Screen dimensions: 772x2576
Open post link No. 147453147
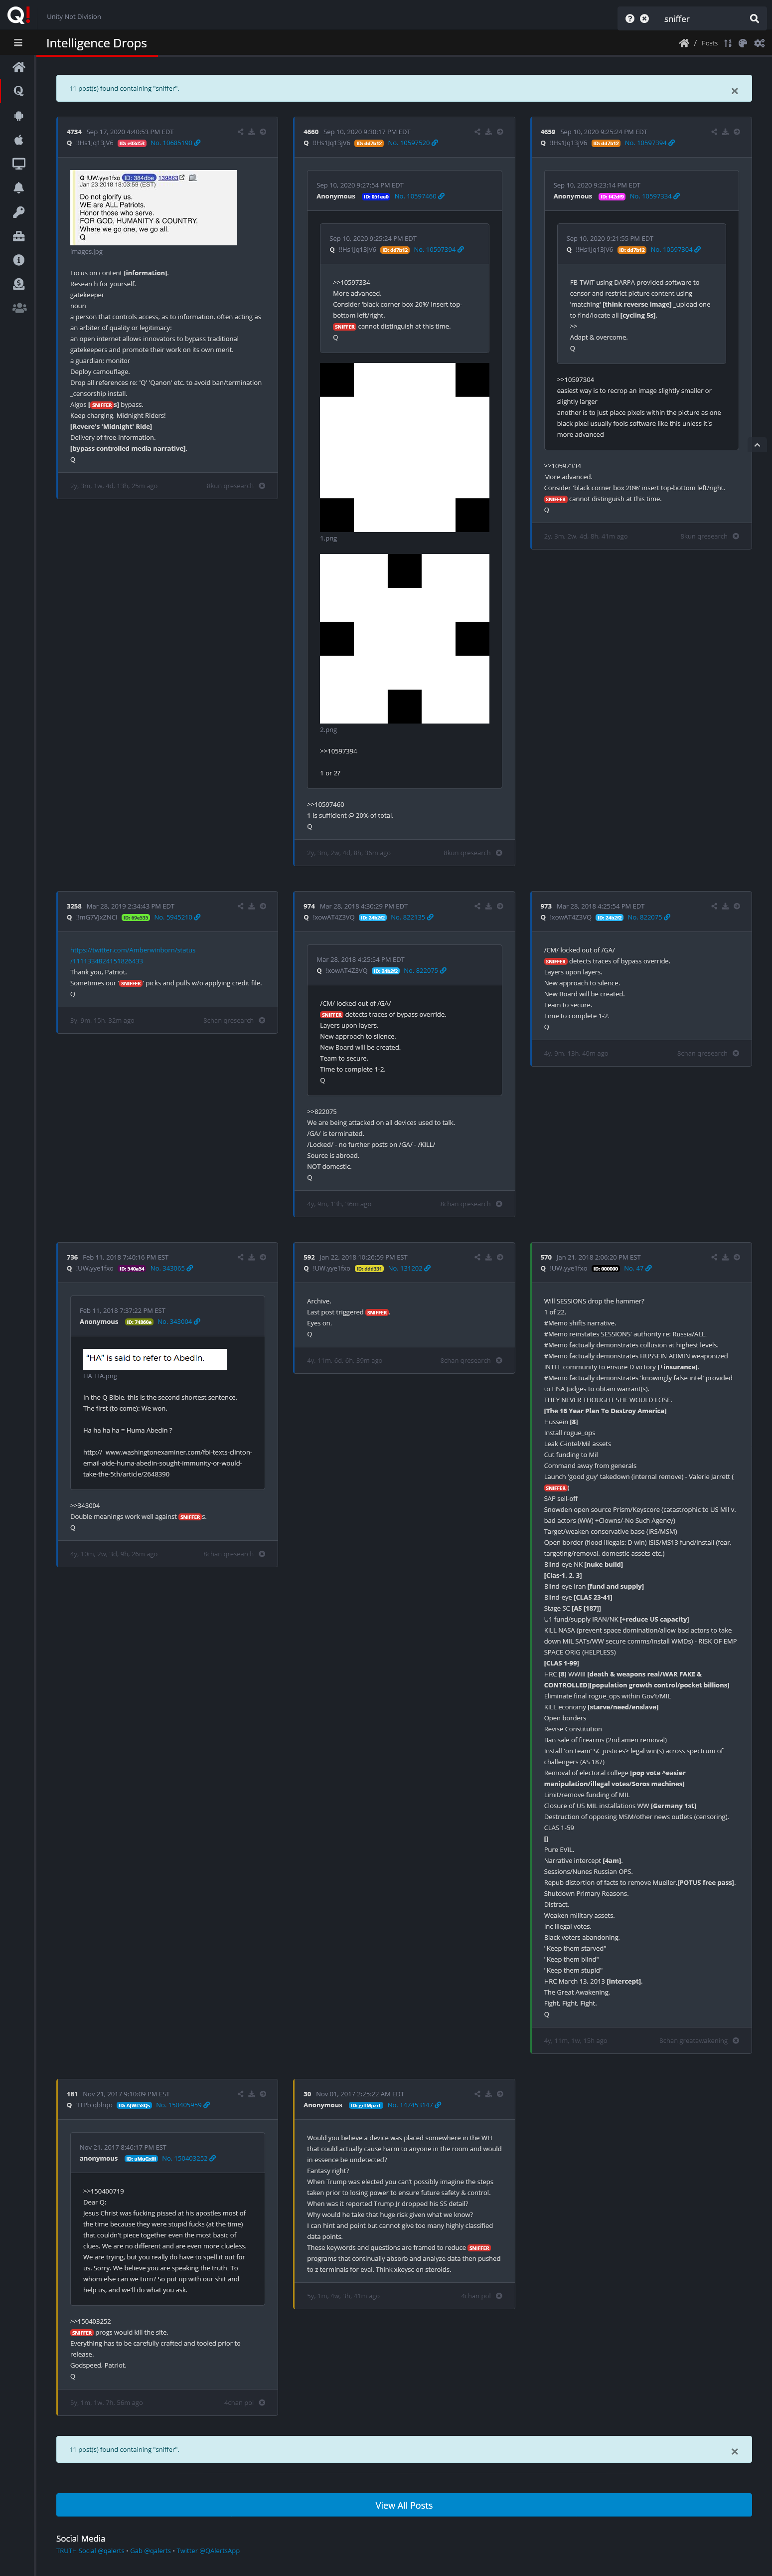414,2104
